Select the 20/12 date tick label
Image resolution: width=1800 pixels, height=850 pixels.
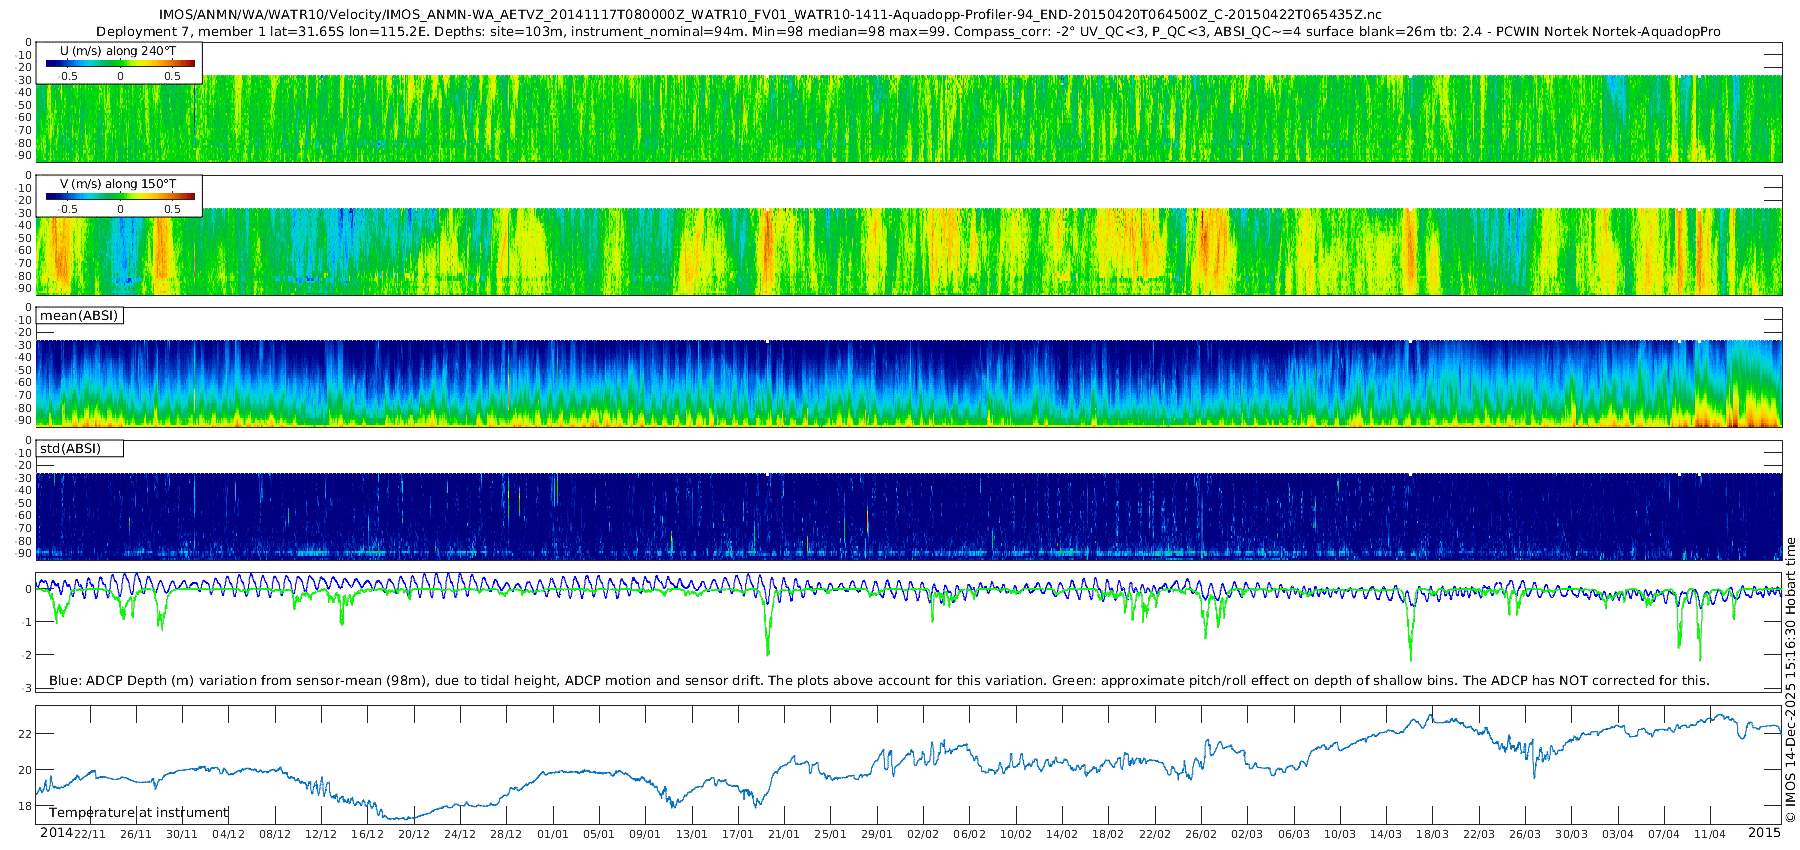[413, 835]
